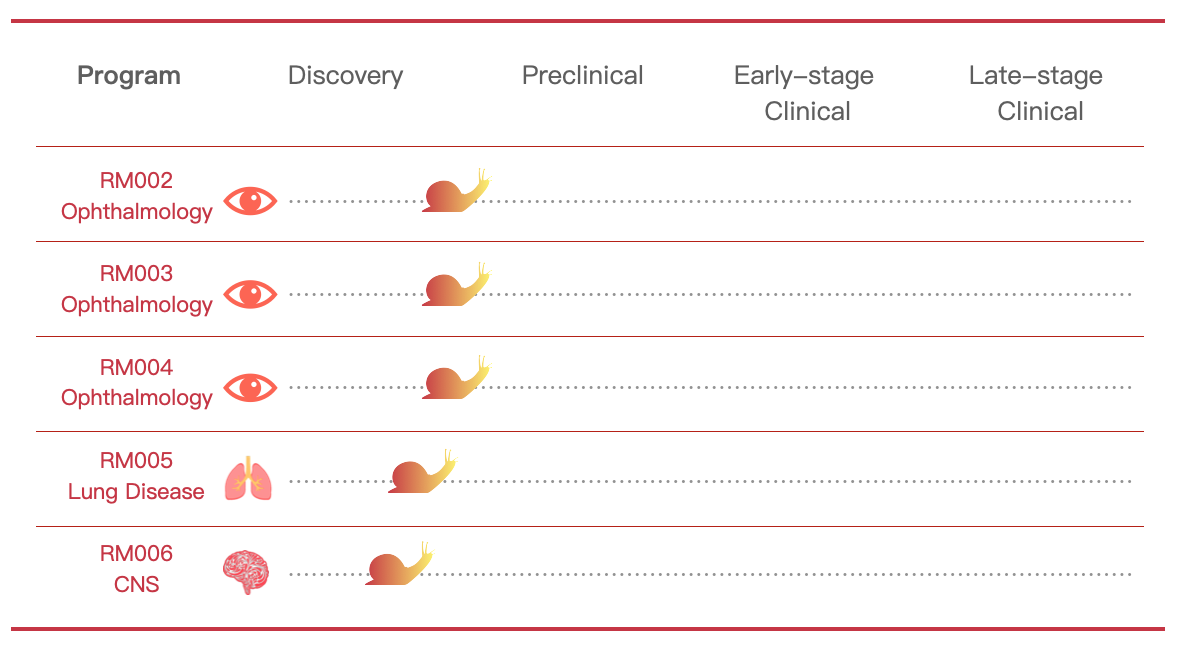Click the RM003 eye icon
Screen dimensions: 1188x652
(250, 295)
